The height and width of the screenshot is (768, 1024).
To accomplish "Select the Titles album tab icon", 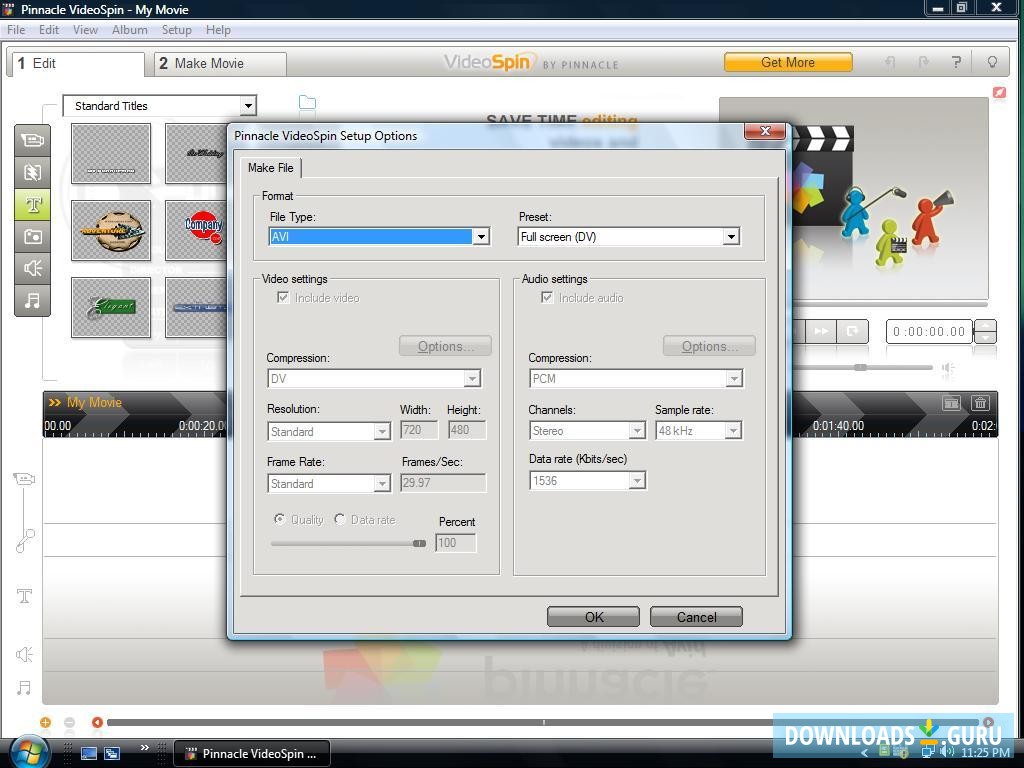I will click(32, 204).
